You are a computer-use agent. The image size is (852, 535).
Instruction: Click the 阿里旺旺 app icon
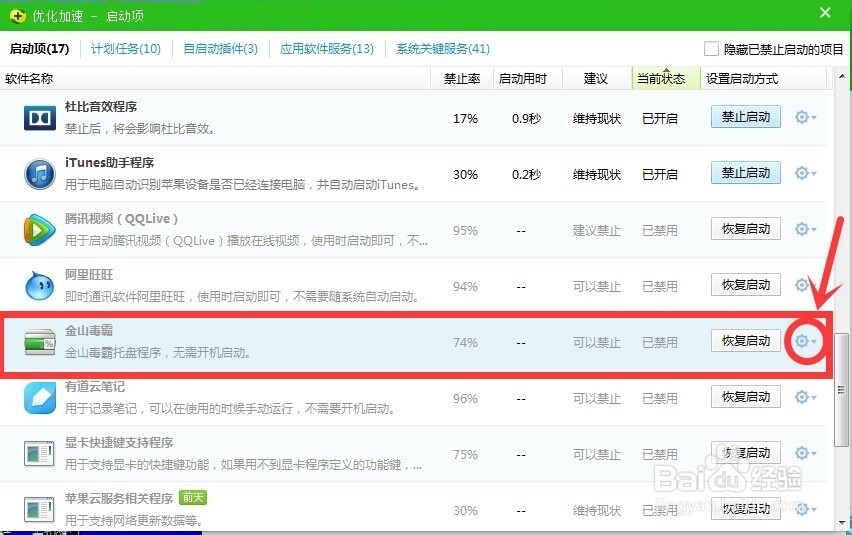click(40, 286)
